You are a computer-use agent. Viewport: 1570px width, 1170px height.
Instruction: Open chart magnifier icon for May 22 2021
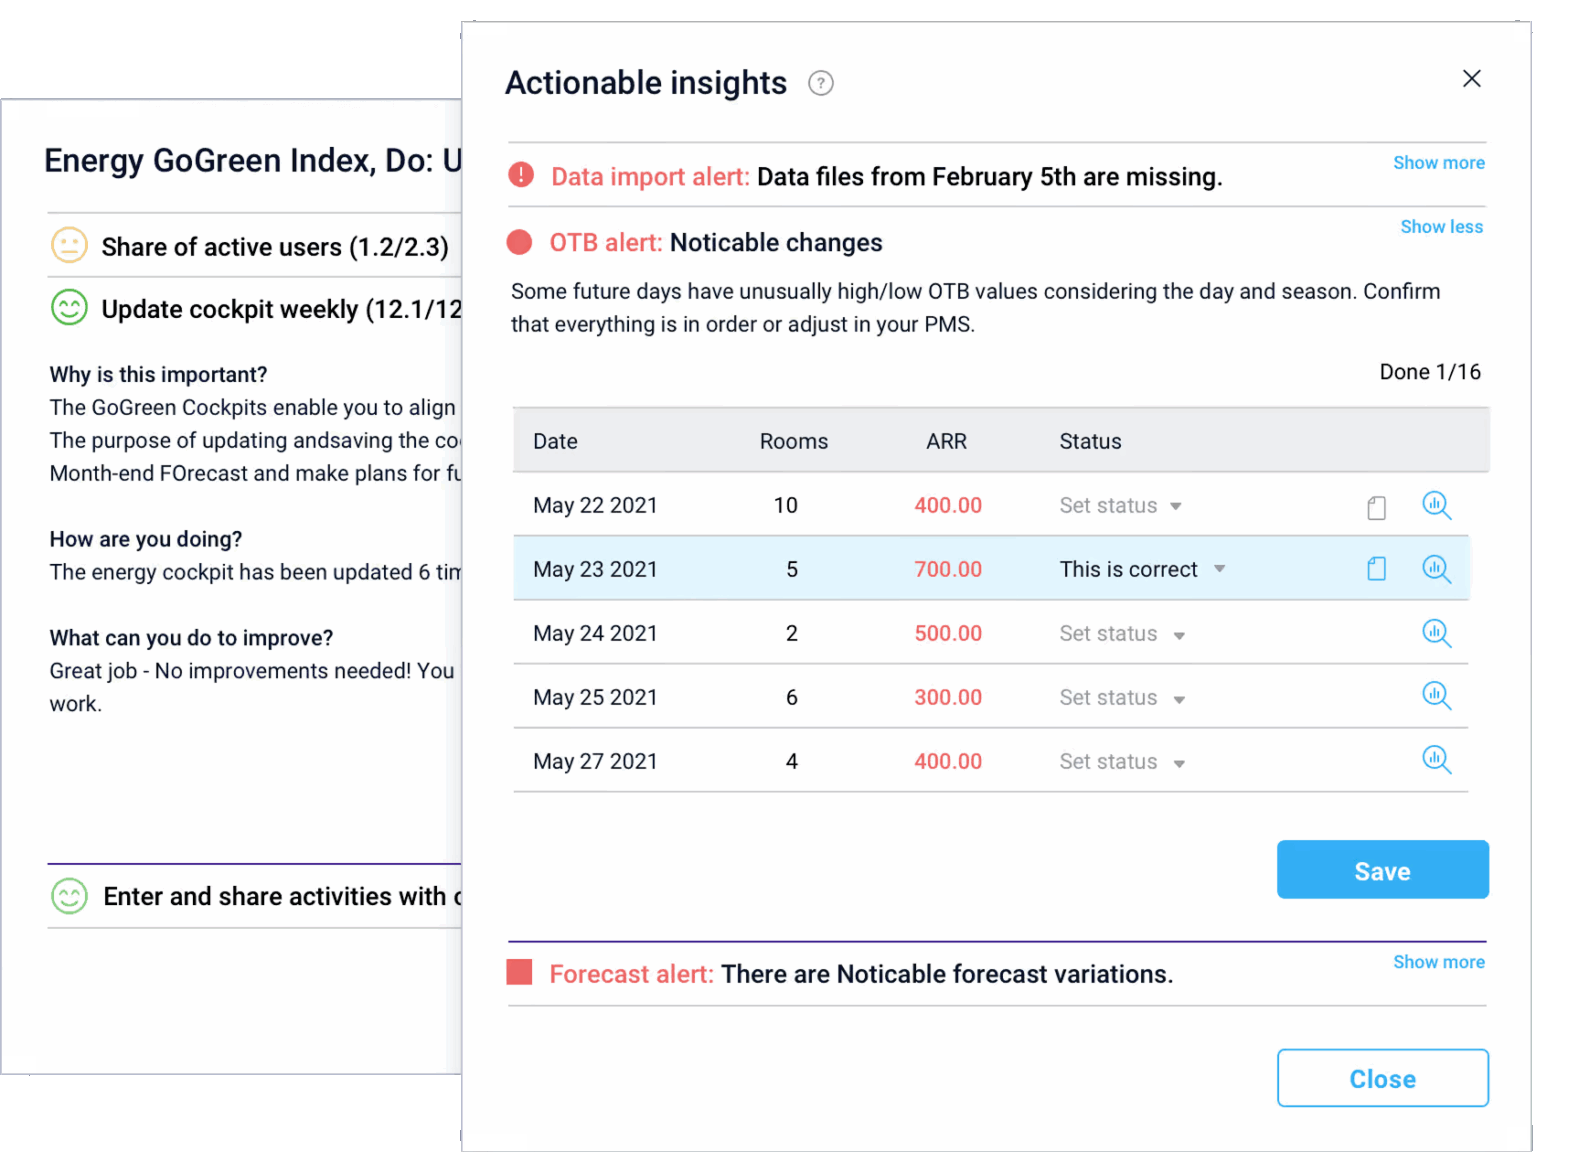tap(1436, 505)
